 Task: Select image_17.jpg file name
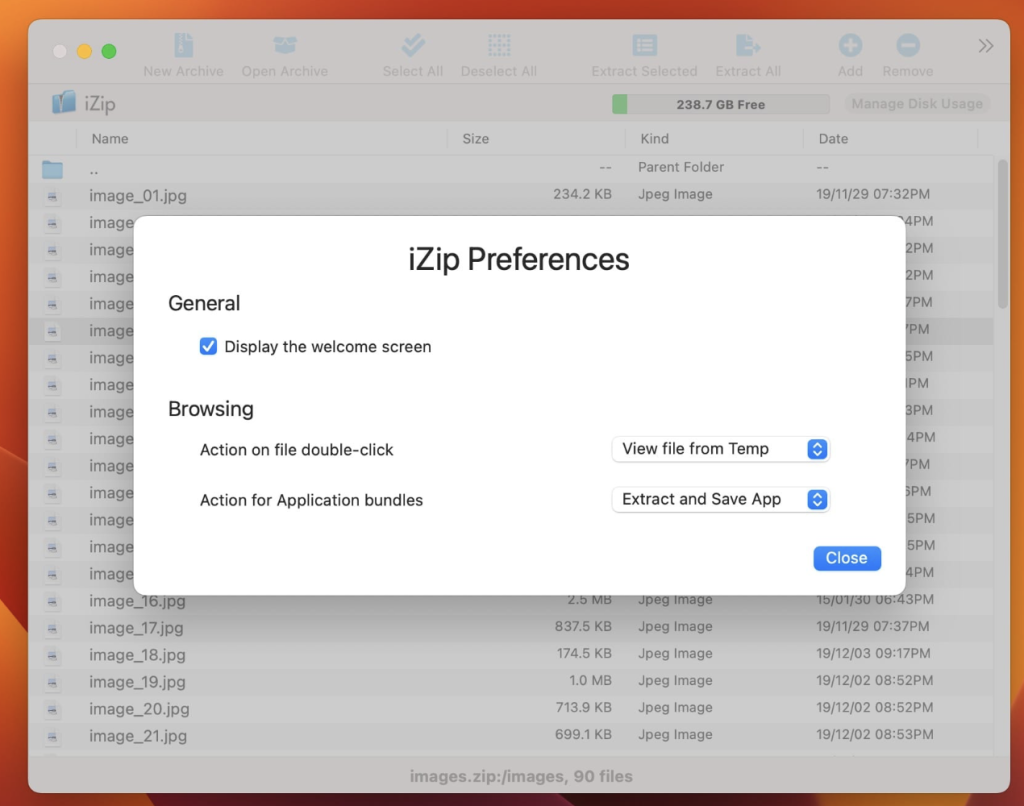click(x=136, y=628)
